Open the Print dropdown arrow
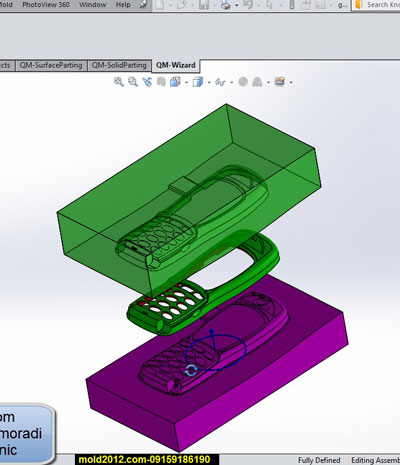The height and width of the screenshot is (465, 400). click(x=236, y=5)
